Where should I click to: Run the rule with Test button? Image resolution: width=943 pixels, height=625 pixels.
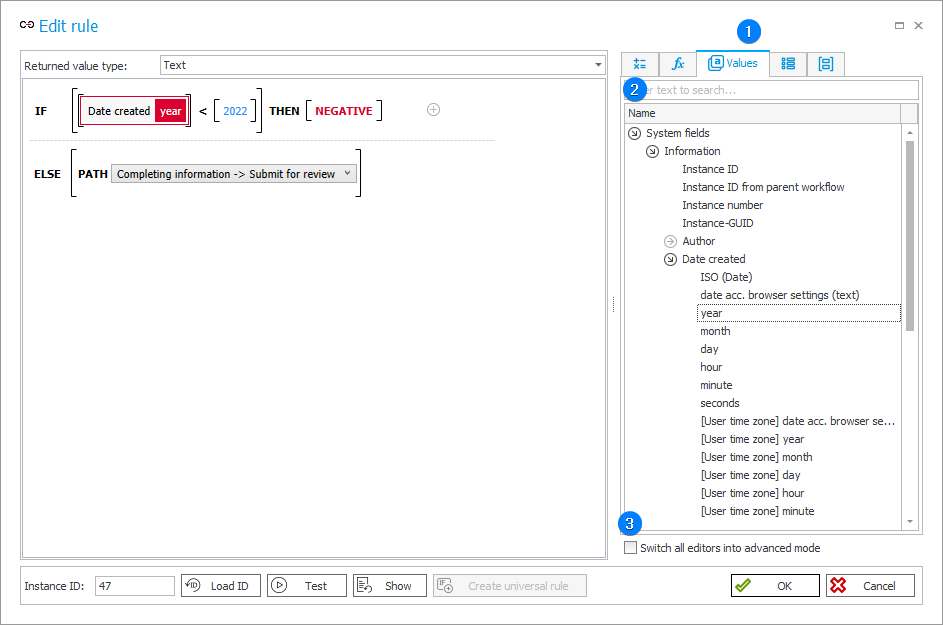coord(307,585)
